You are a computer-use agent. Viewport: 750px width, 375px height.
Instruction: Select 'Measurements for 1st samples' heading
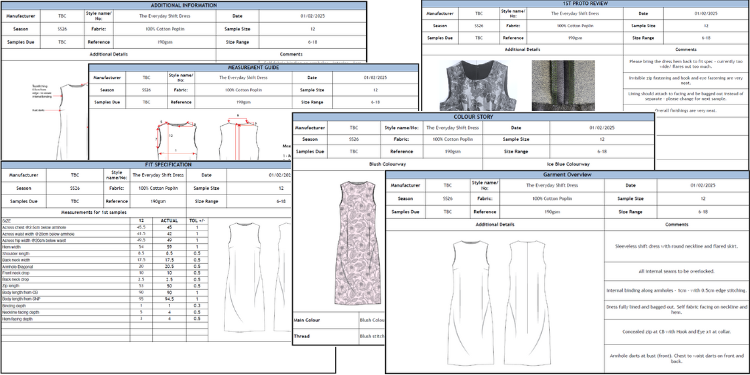click(93, 212)
